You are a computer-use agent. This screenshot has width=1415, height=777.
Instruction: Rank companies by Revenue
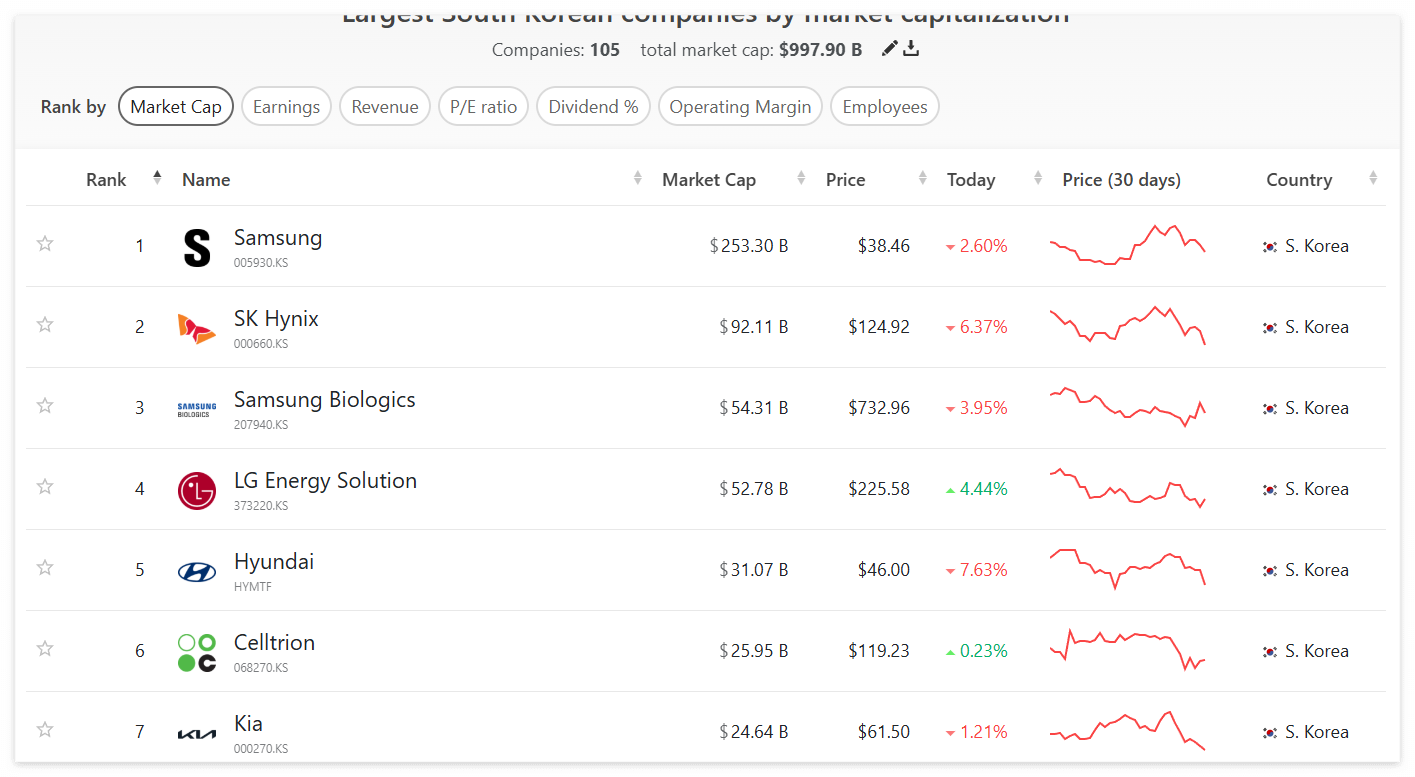(x=385, y=107)
